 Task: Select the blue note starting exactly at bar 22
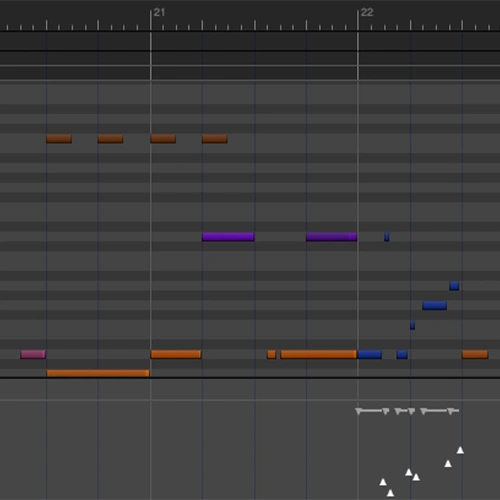tap(370, 354)
